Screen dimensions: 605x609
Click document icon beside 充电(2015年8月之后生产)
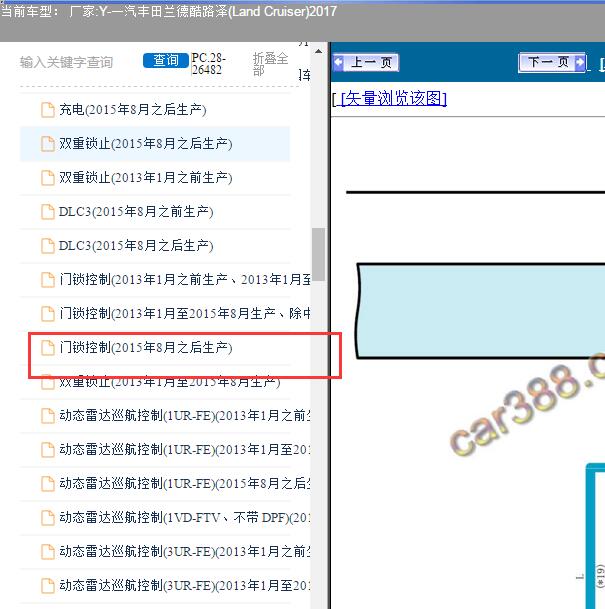pyautogui.click(x=48, y=110)
